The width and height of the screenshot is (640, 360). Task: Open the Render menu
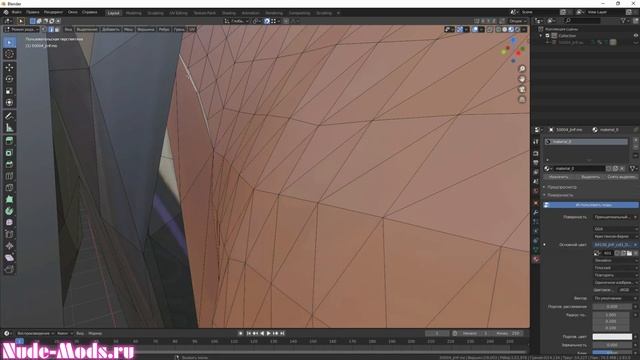pos(53,12)
